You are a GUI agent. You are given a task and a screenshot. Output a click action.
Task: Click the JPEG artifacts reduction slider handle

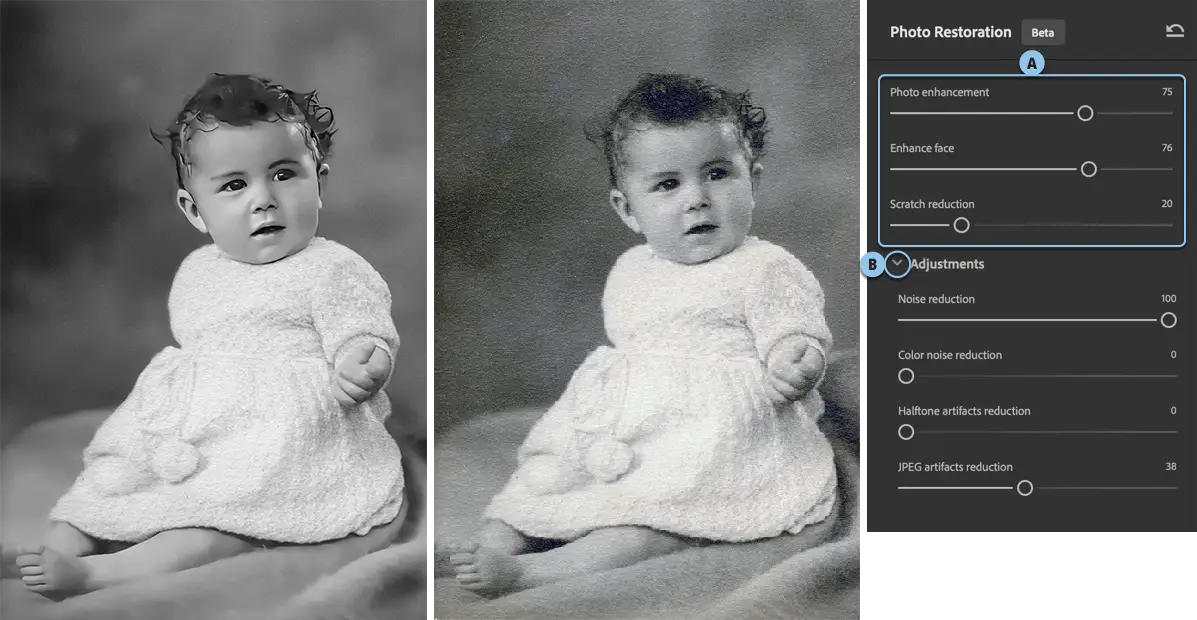pyautogui.click(x=1024, y=488)
